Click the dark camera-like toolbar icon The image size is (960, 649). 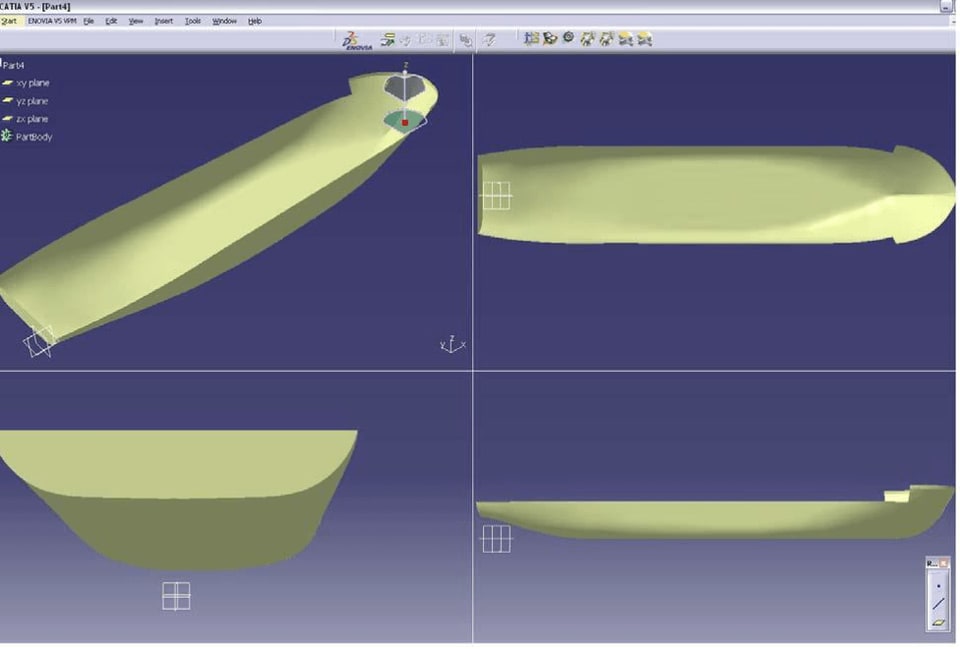(x=550, y=39)
